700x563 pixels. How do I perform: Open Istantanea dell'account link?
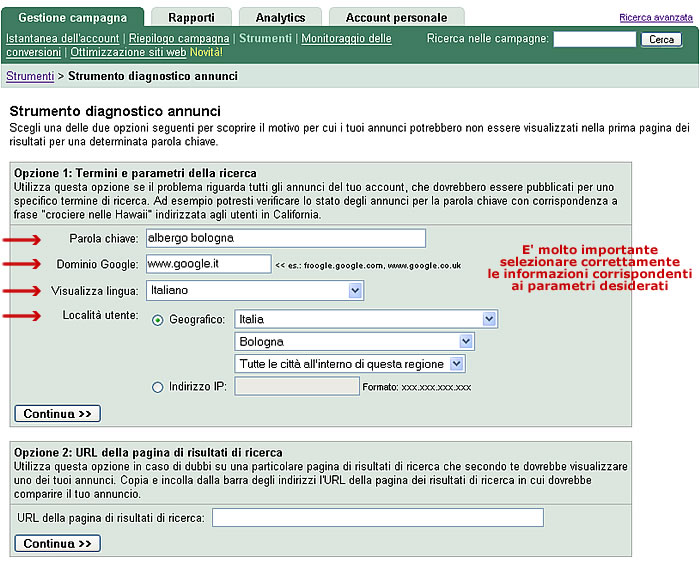[x=62, y=38]
